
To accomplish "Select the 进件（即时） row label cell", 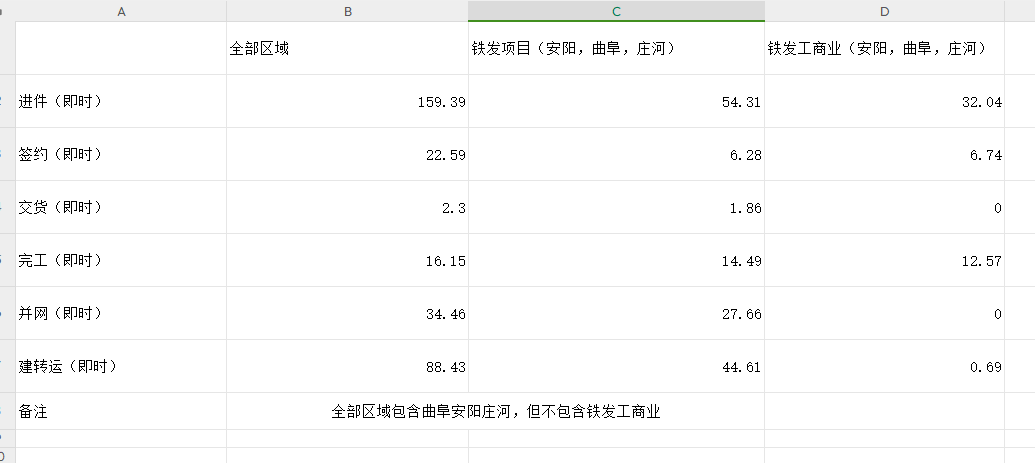I will tap(121, 101).
